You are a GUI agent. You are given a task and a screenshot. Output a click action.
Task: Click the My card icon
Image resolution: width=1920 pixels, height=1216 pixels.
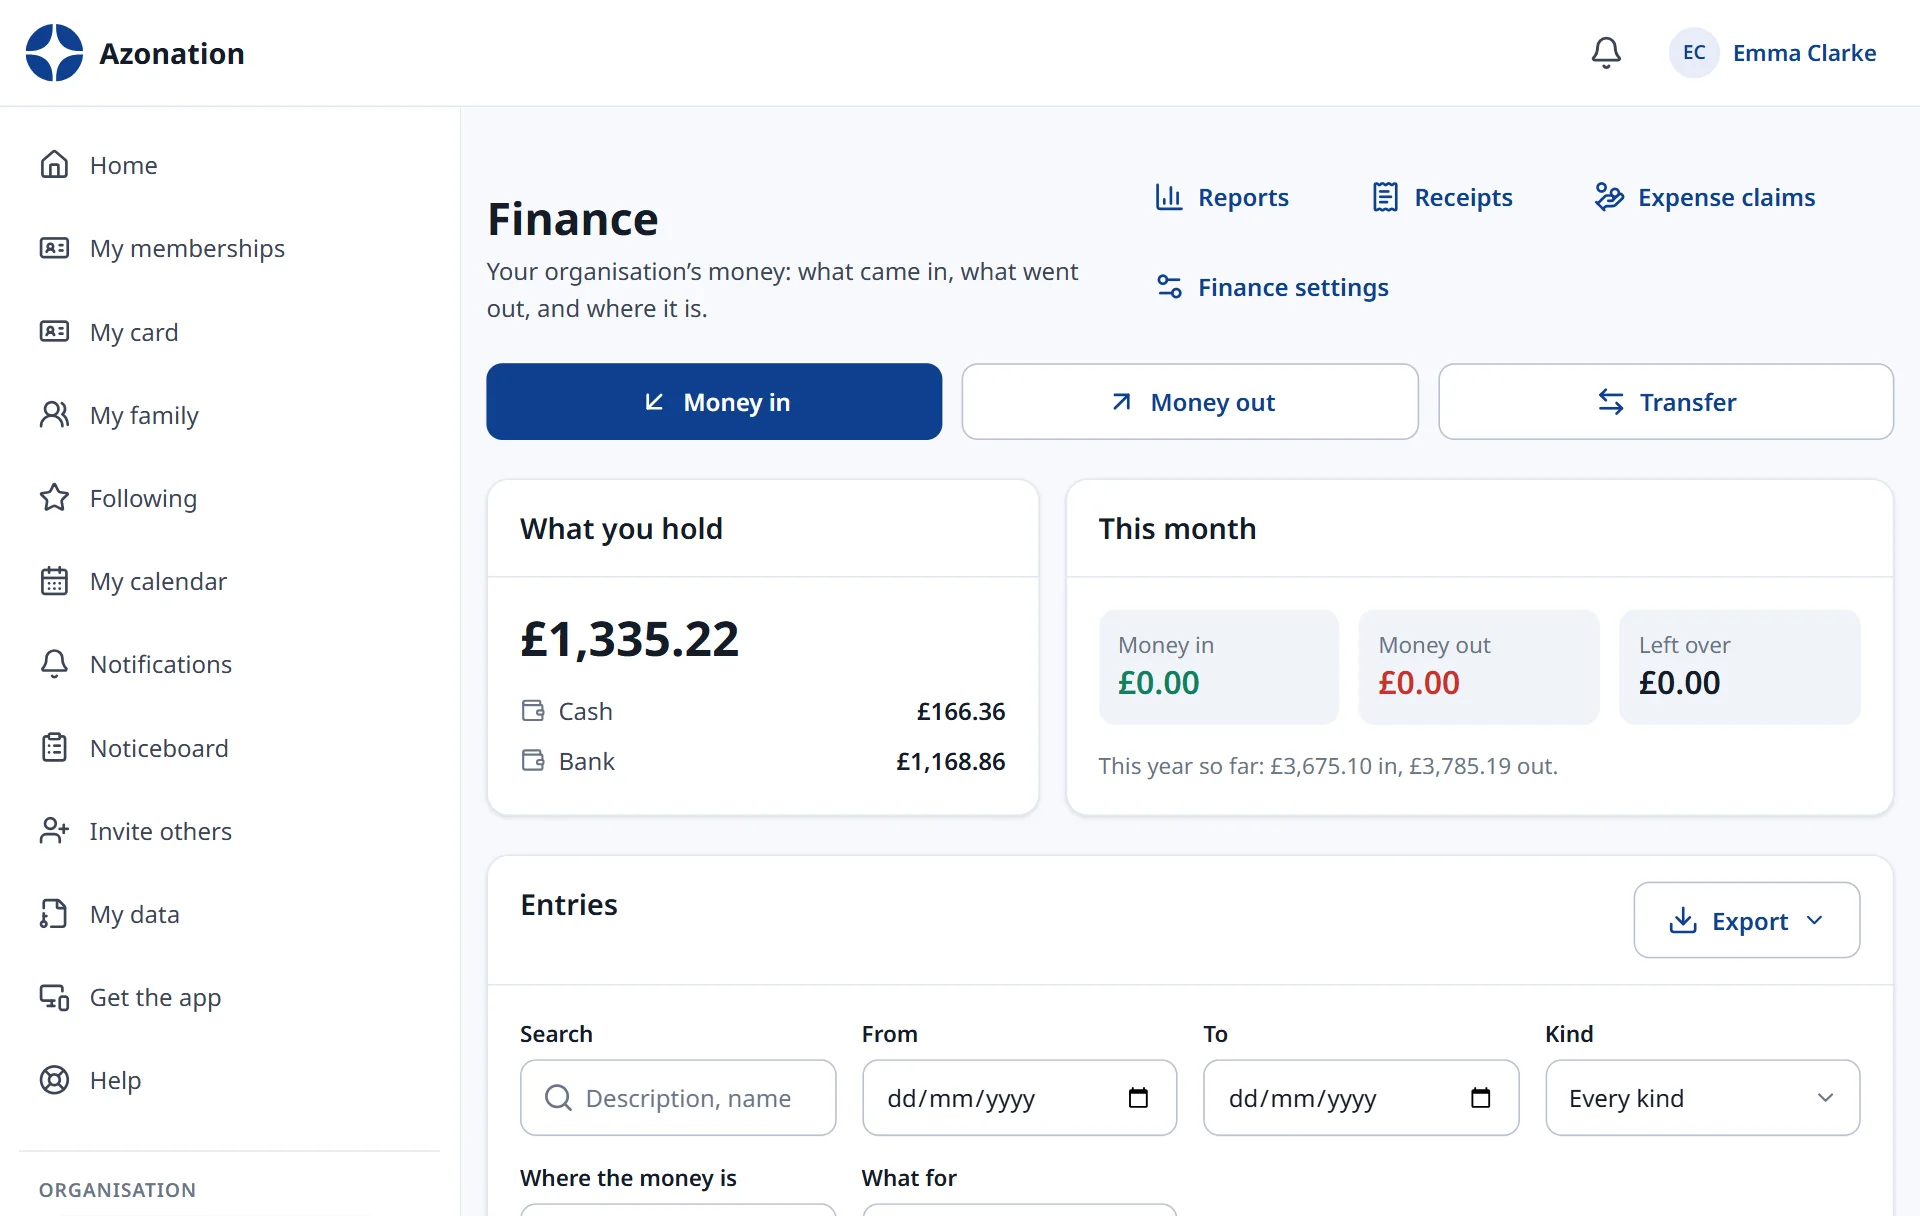pos(54,331)
